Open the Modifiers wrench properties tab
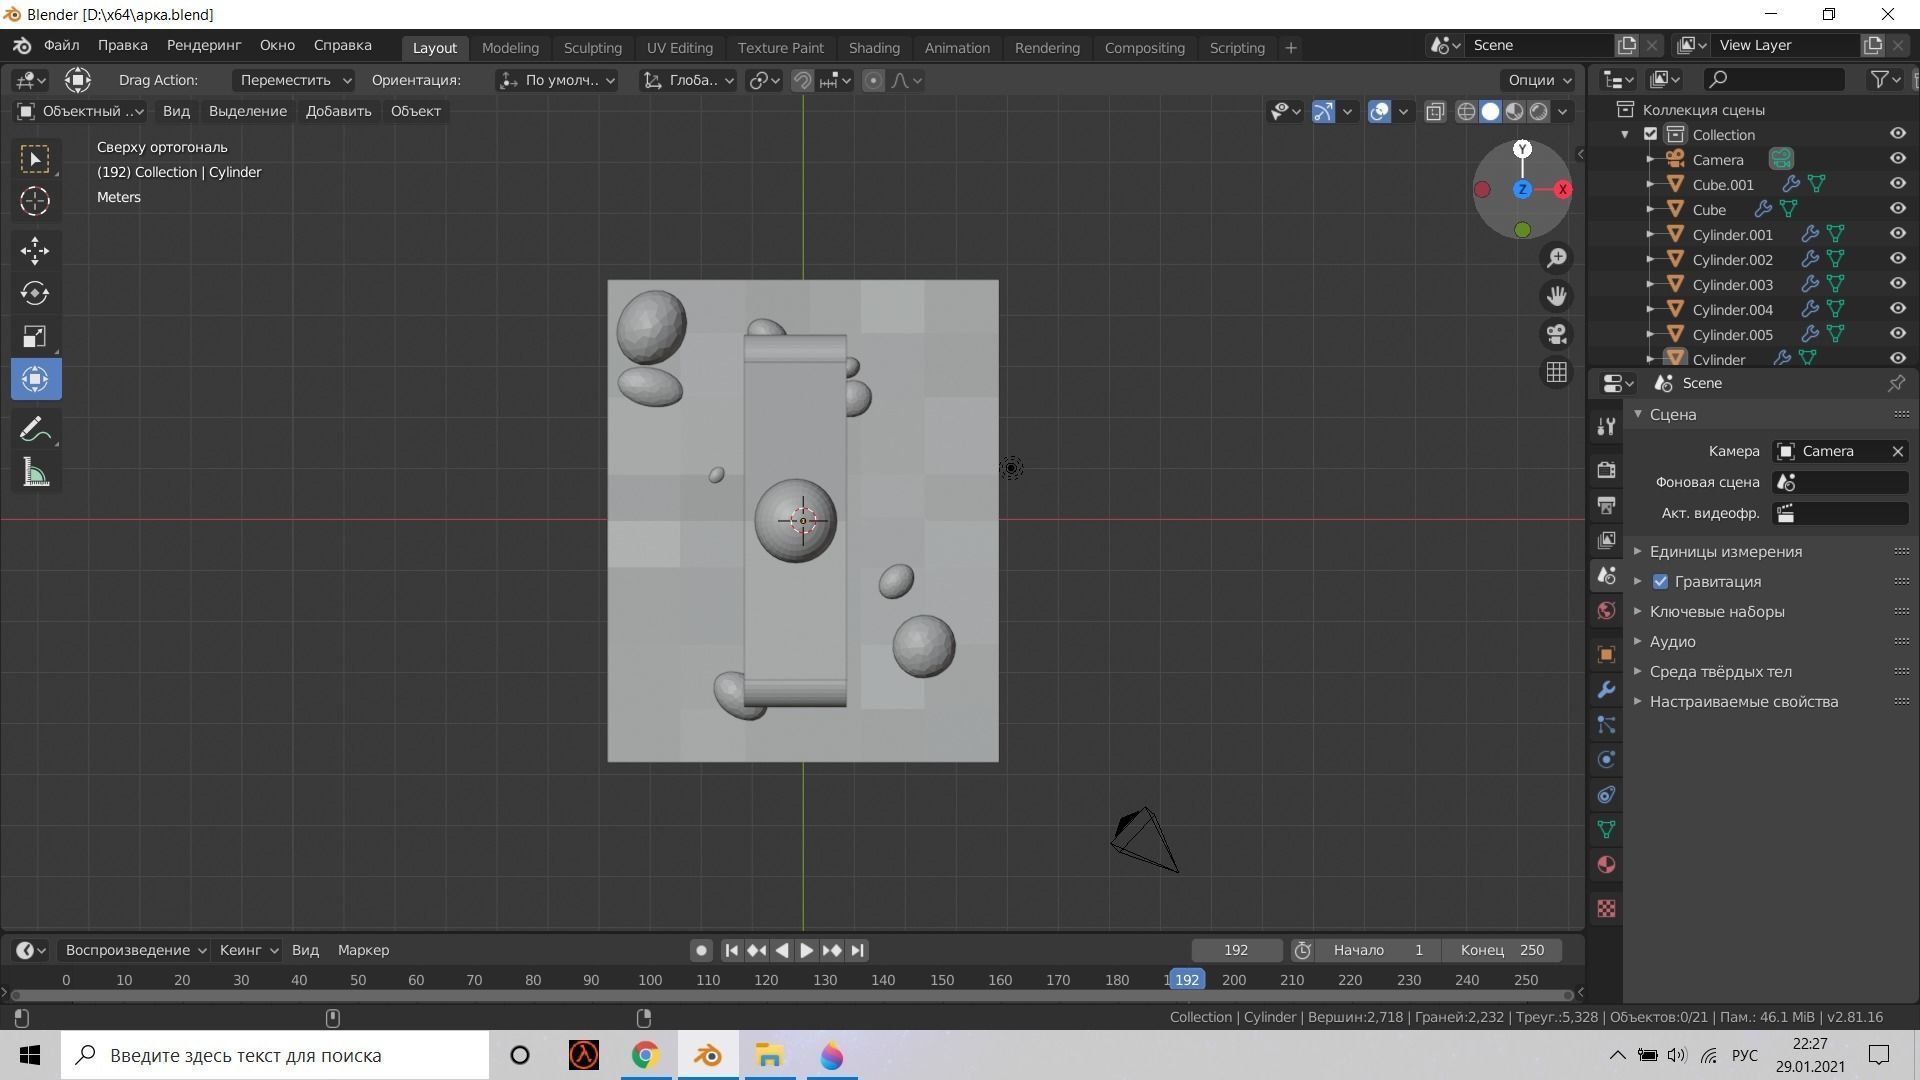The height and width of the screenshot is (1080, 1920). (x=1606, y=690)
